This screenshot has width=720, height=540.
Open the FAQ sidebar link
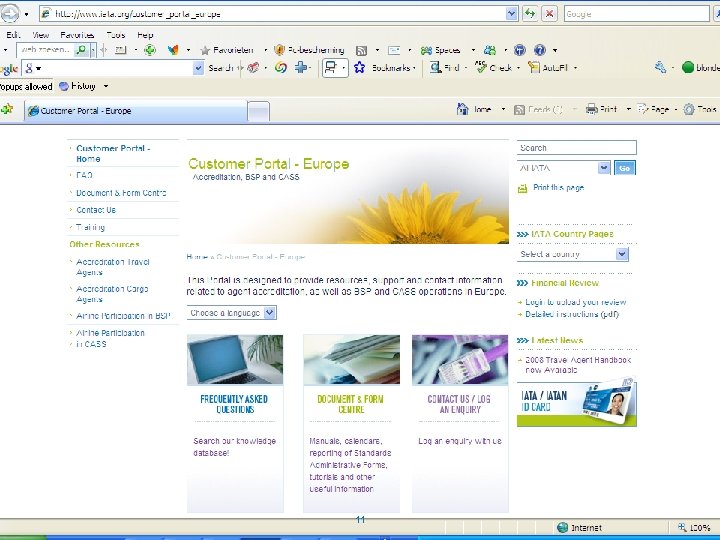coord(84,175)
